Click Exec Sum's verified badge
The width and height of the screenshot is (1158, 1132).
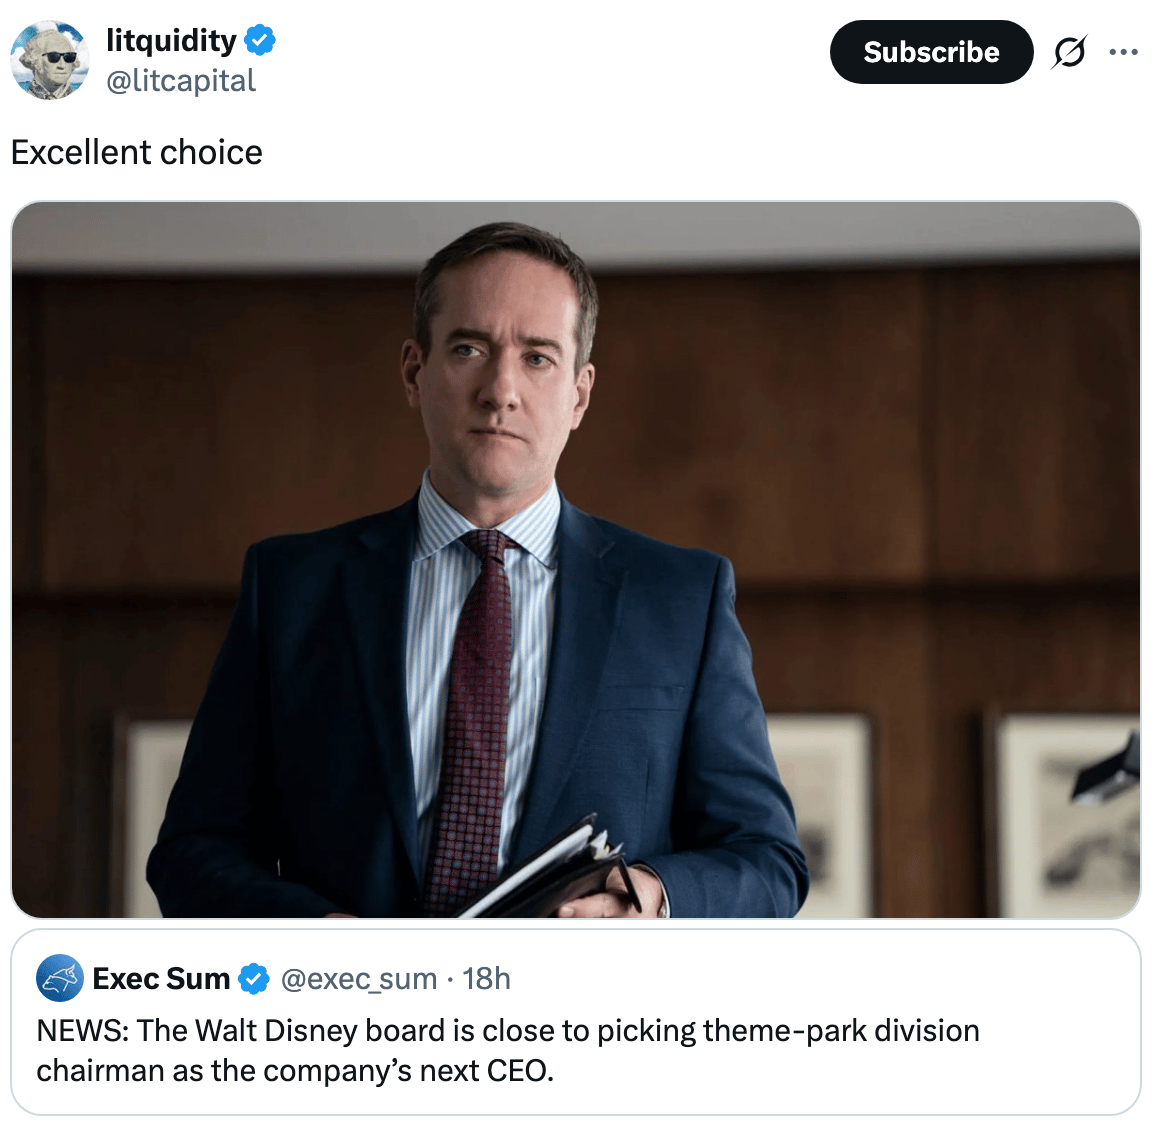[x=253, y=978]
